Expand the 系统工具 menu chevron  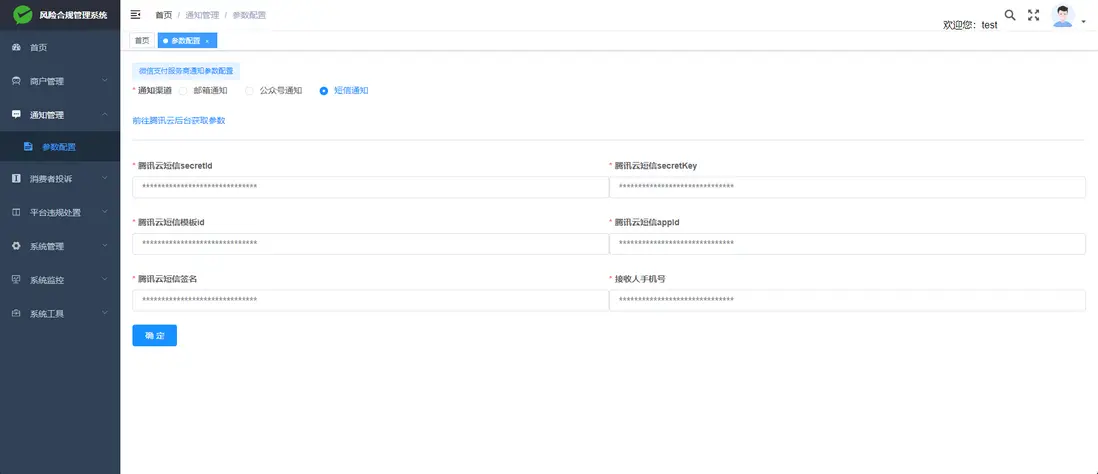[104, 313]
